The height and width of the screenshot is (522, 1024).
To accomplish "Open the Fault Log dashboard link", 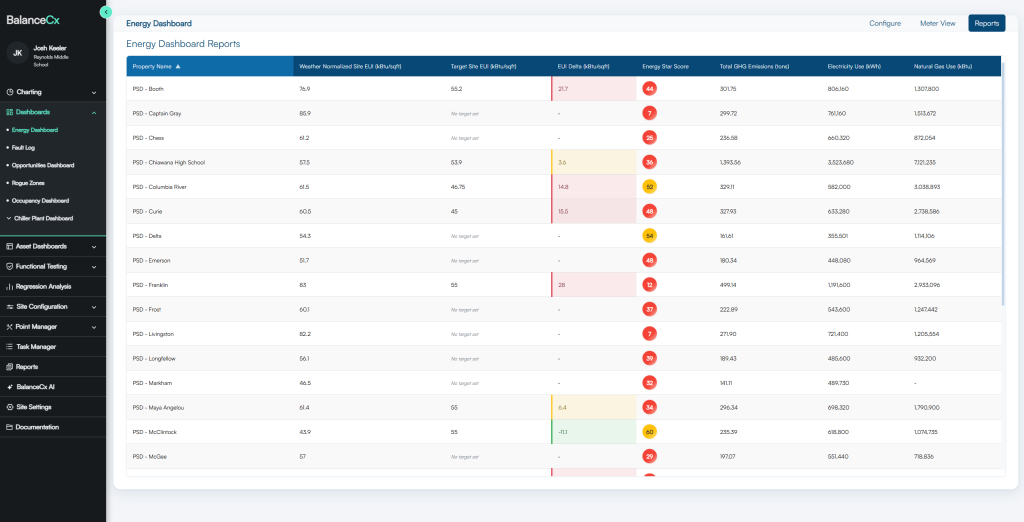I will pos(24,148).
